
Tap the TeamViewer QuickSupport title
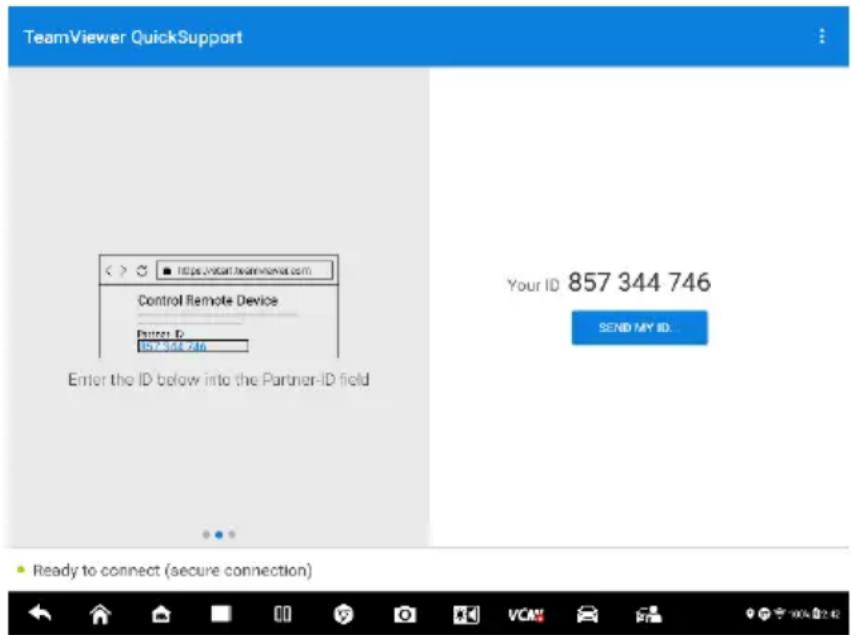[133, 37]
